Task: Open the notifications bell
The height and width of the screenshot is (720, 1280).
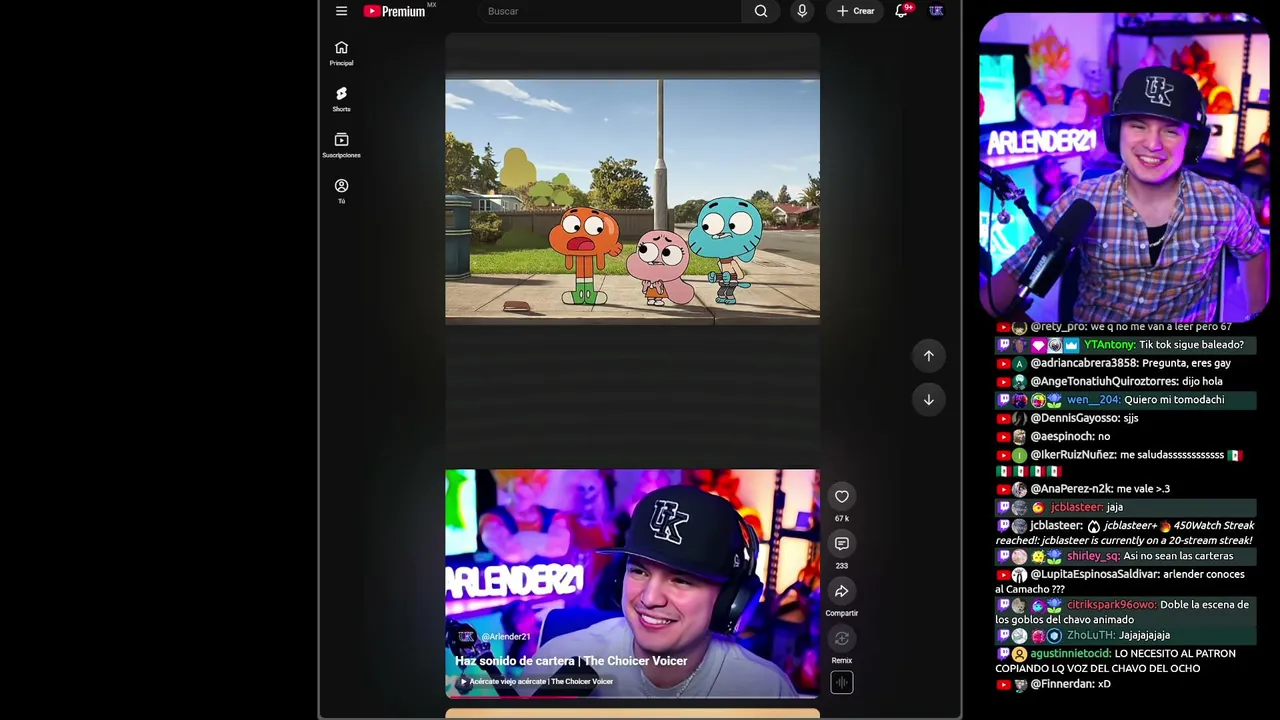Action: tap(901, 11)
